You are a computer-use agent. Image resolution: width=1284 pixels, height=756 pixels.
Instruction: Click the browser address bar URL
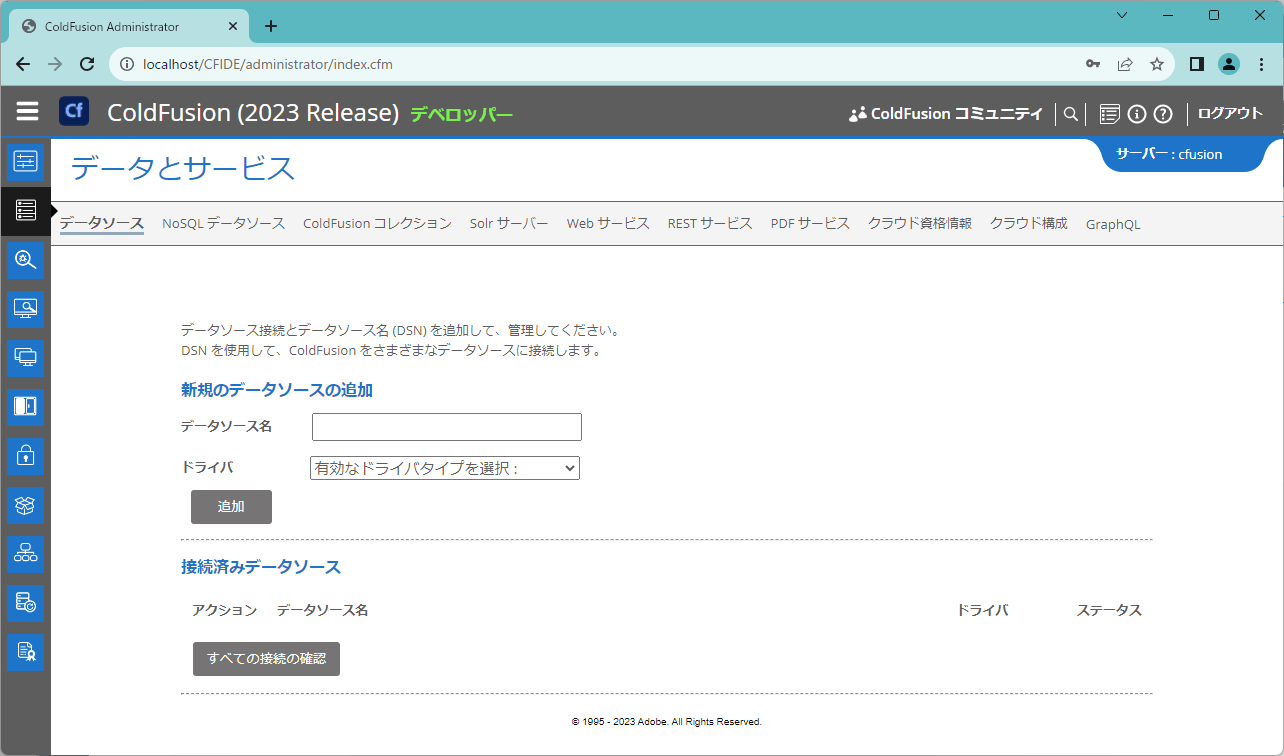268,64
